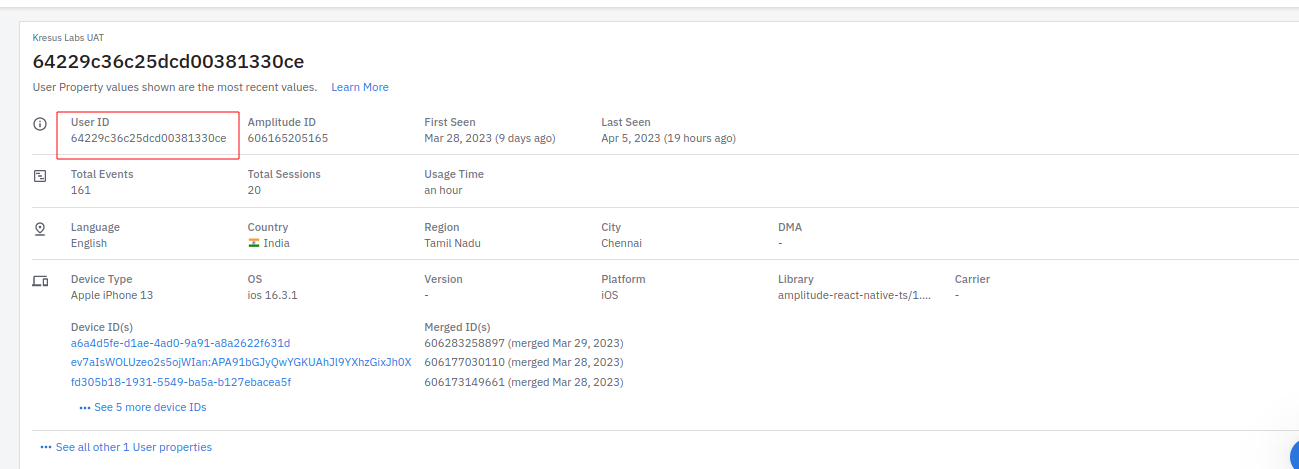
Task: Click the large user ID page heading
Action: (x=168, y=61)
